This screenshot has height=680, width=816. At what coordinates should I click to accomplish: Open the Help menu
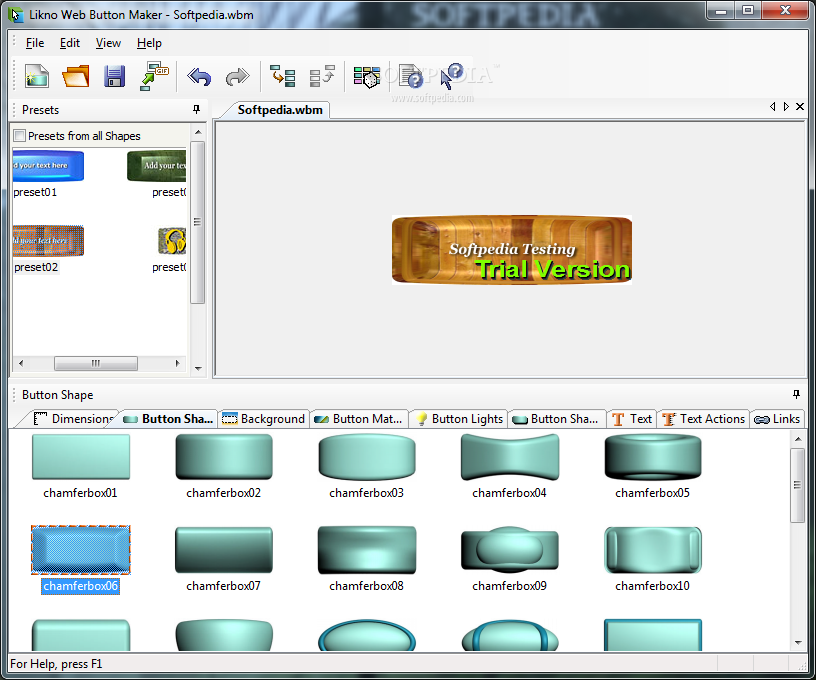click(x=149, y=43)
